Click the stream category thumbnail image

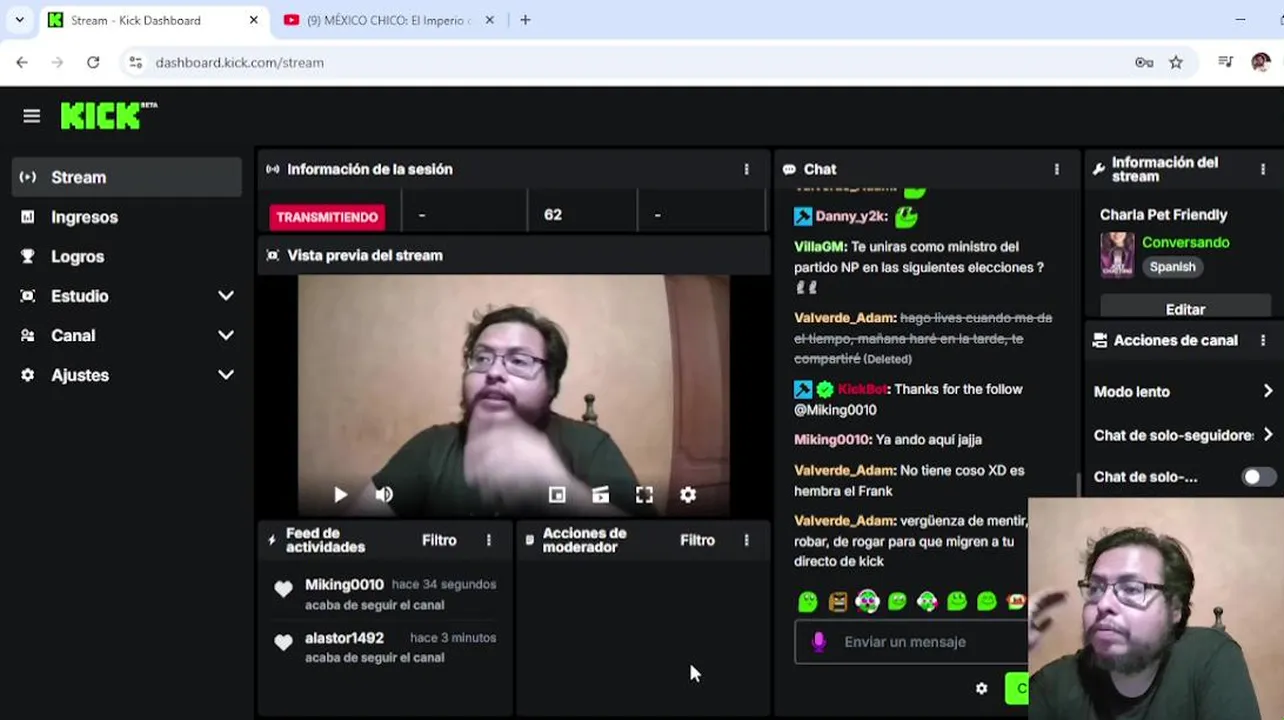pos(1117,254)
